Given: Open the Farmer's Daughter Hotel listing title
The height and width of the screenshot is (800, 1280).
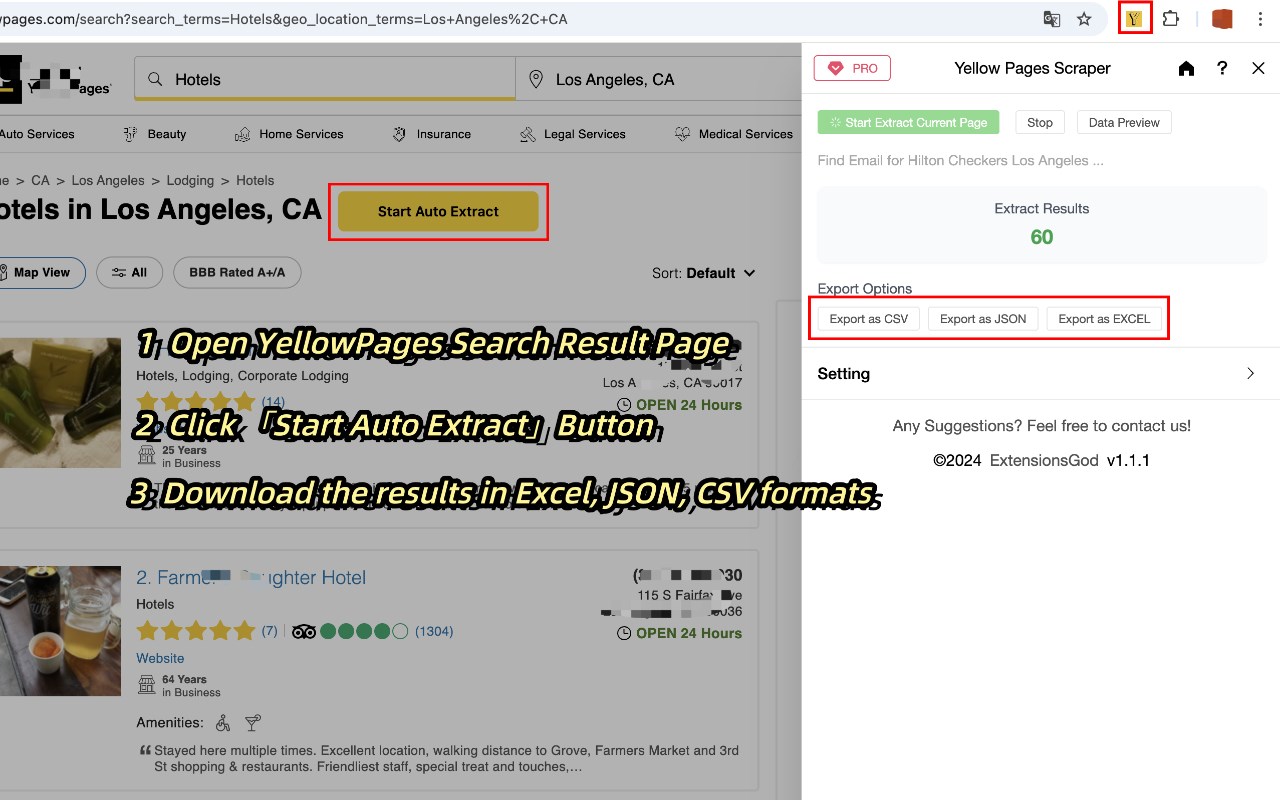Looking at the screenshot, I should click(251, 577).
